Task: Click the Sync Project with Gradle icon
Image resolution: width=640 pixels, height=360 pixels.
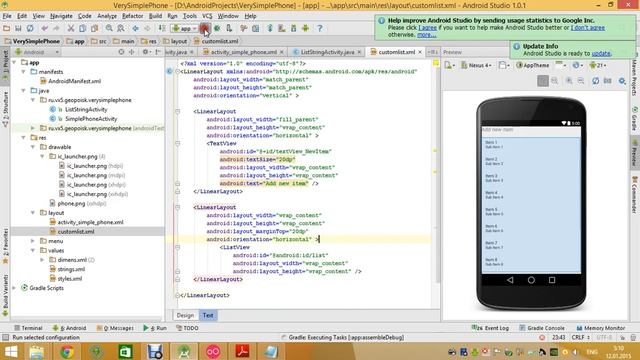Action: tap(270, 28)
